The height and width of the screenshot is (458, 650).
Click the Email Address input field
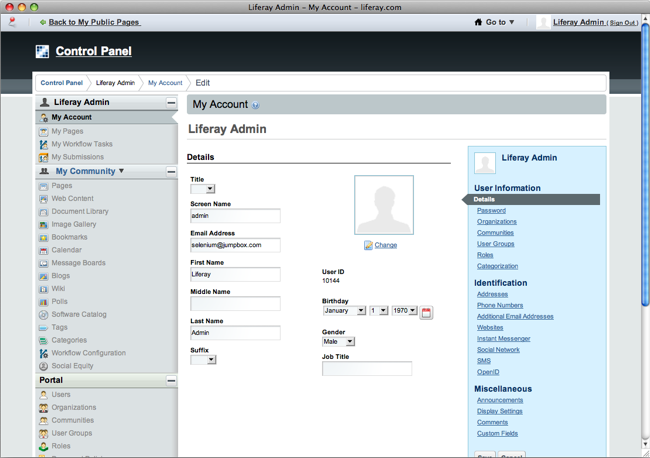click(x=235, y=245)
